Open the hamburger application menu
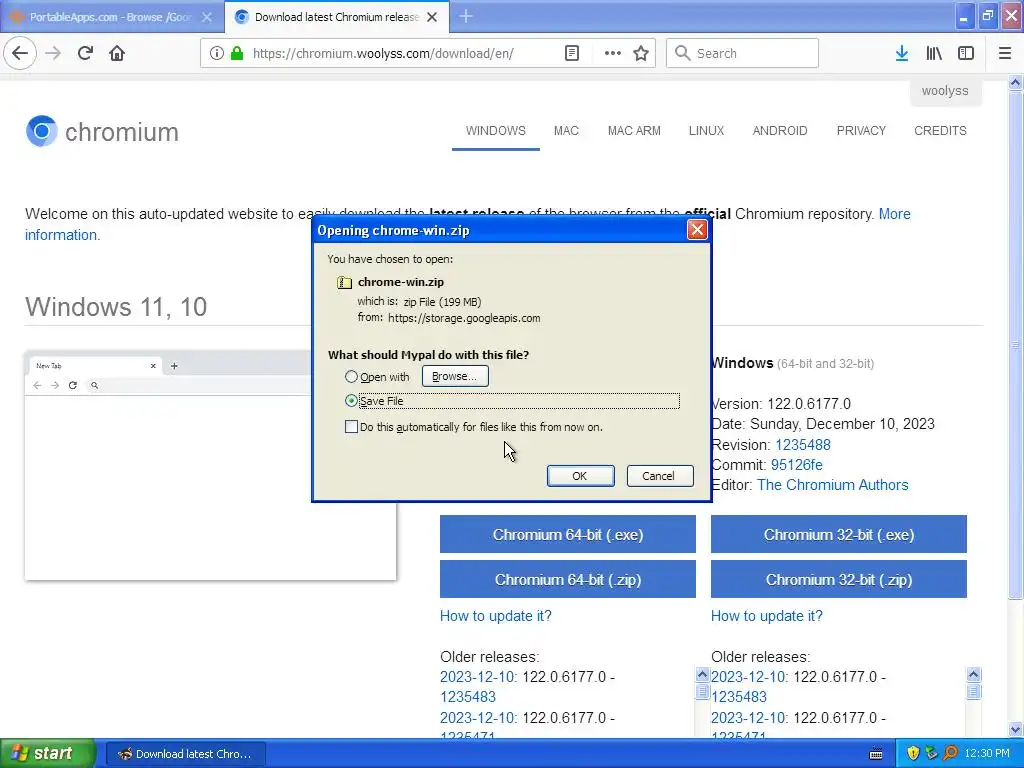 pos(1004,53)
